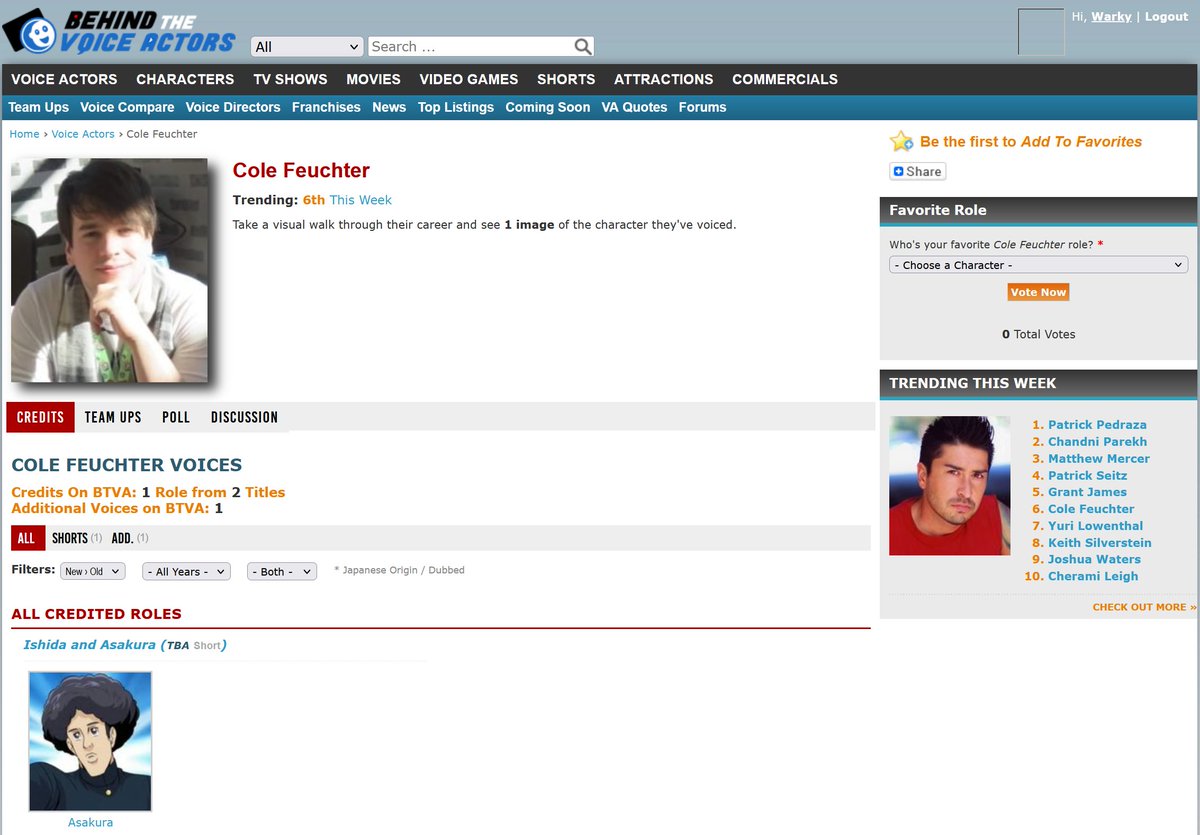Switch to the POLL tab
This screenshot has height=835, width=1200.
tap(176, 417)
